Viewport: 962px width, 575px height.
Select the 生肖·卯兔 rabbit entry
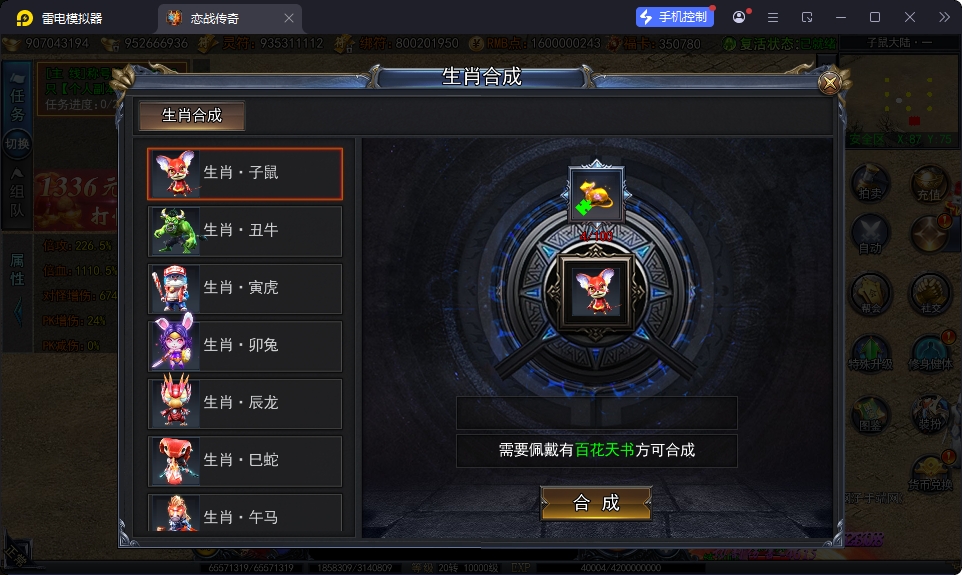tap(245, 345)
